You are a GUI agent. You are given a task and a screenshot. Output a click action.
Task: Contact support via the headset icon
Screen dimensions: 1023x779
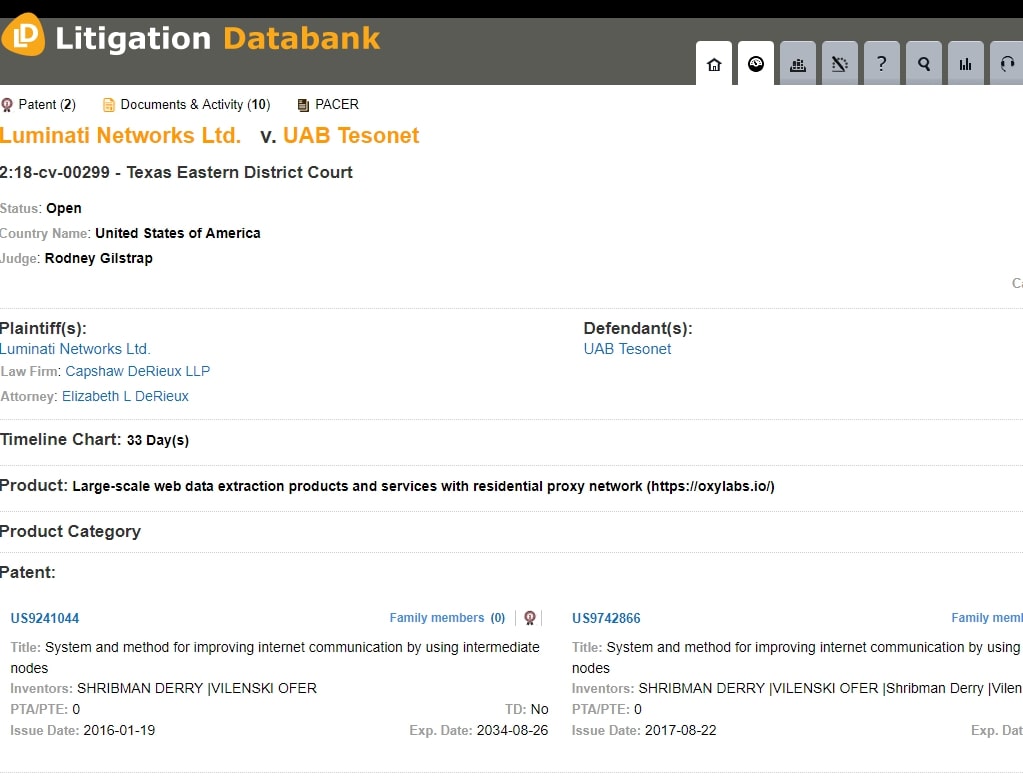tap(1007, 64)
